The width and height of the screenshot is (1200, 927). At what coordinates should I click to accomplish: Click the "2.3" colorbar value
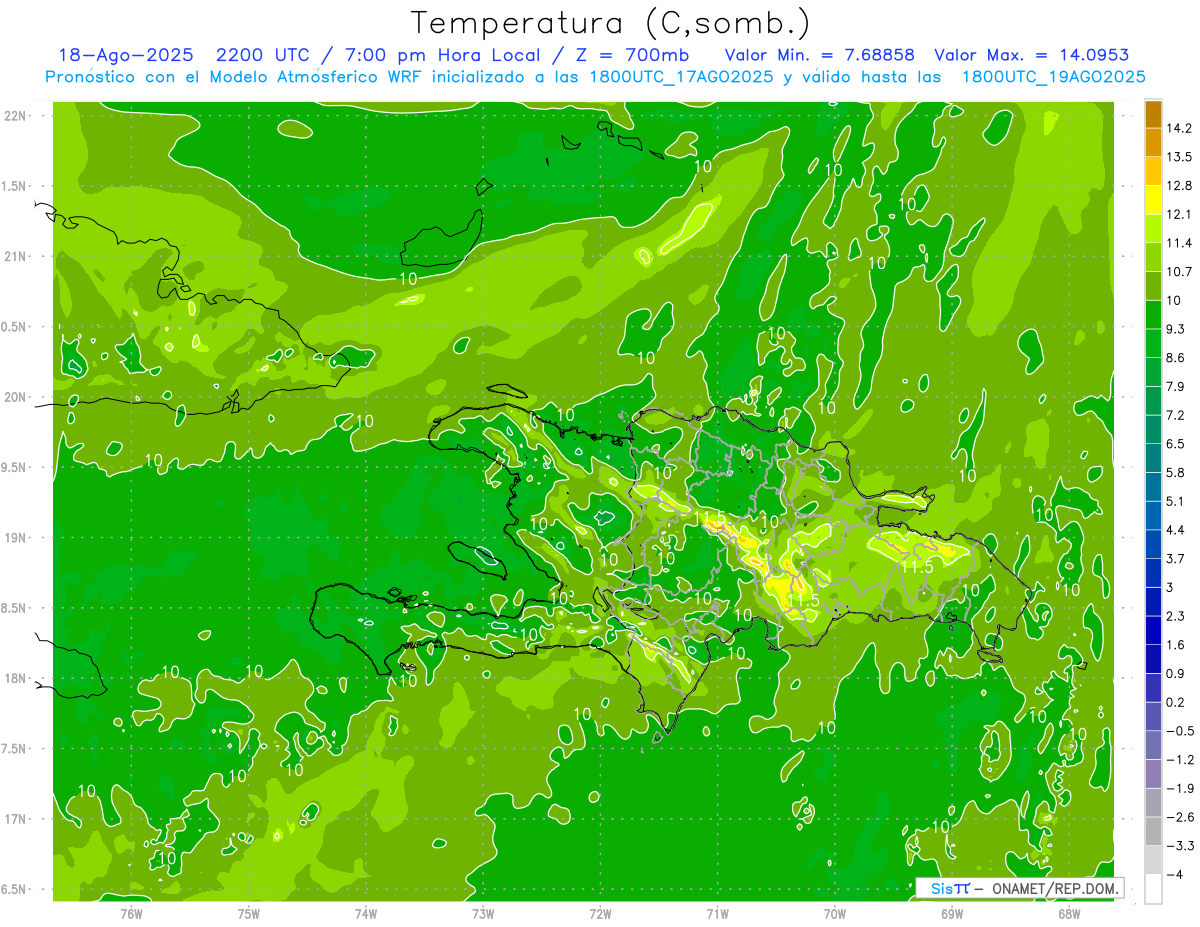tap(1175, 616)
